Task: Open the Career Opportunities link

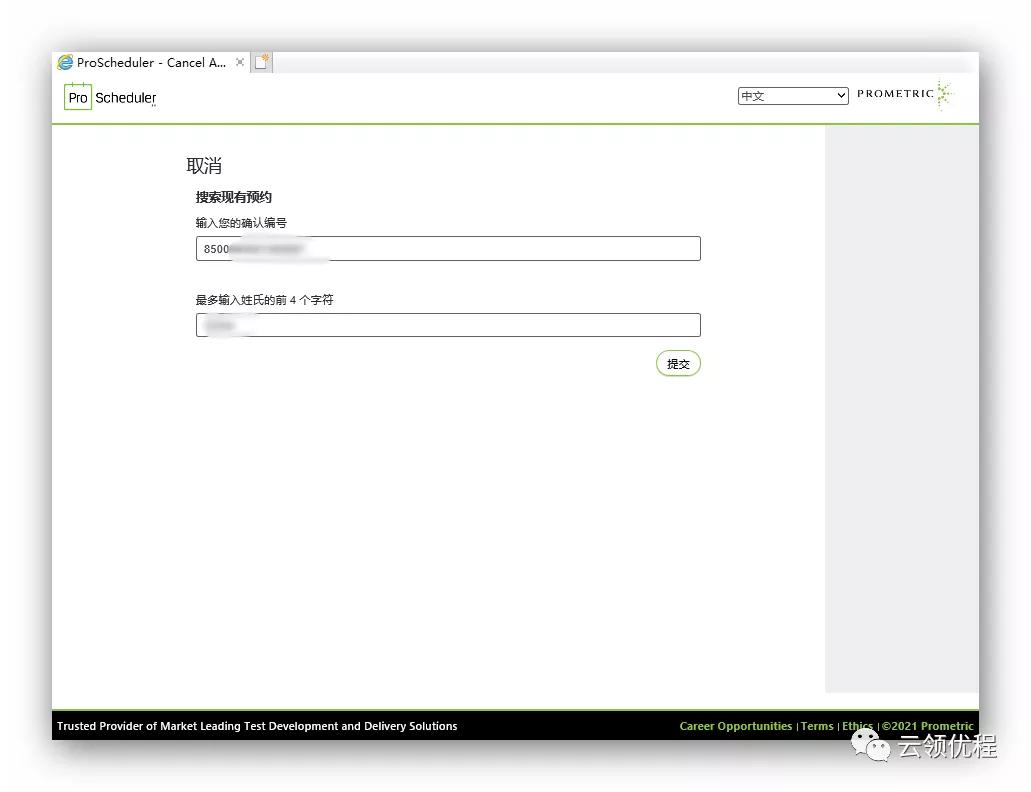Action: coord(735,726)
